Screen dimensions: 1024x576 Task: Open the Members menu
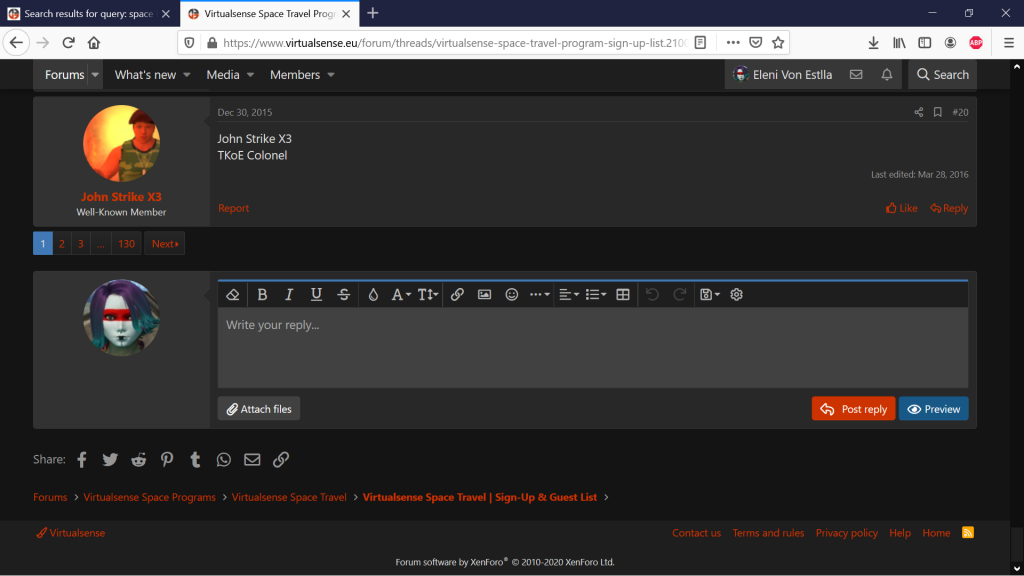pos(302,74)
